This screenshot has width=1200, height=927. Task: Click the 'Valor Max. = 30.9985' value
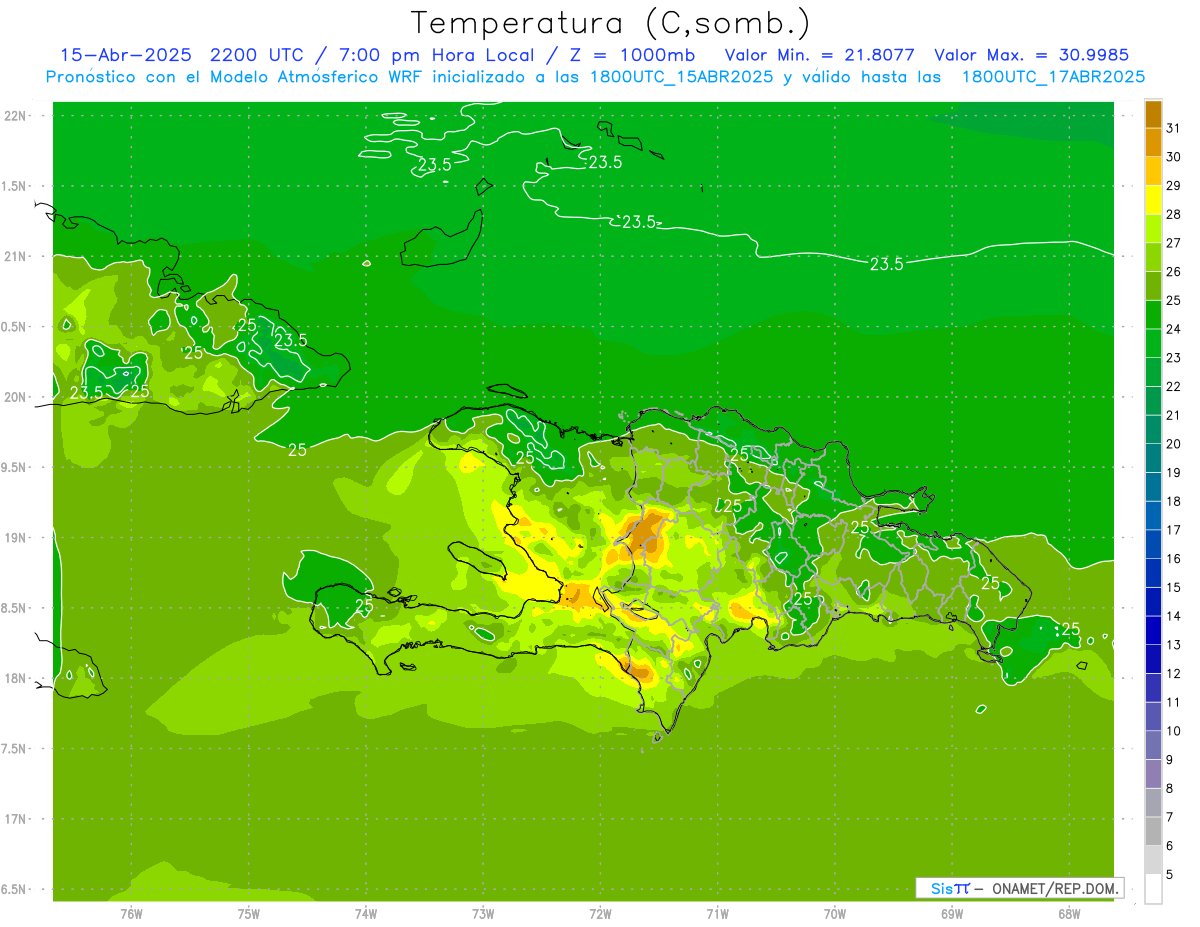(1032, 55)
